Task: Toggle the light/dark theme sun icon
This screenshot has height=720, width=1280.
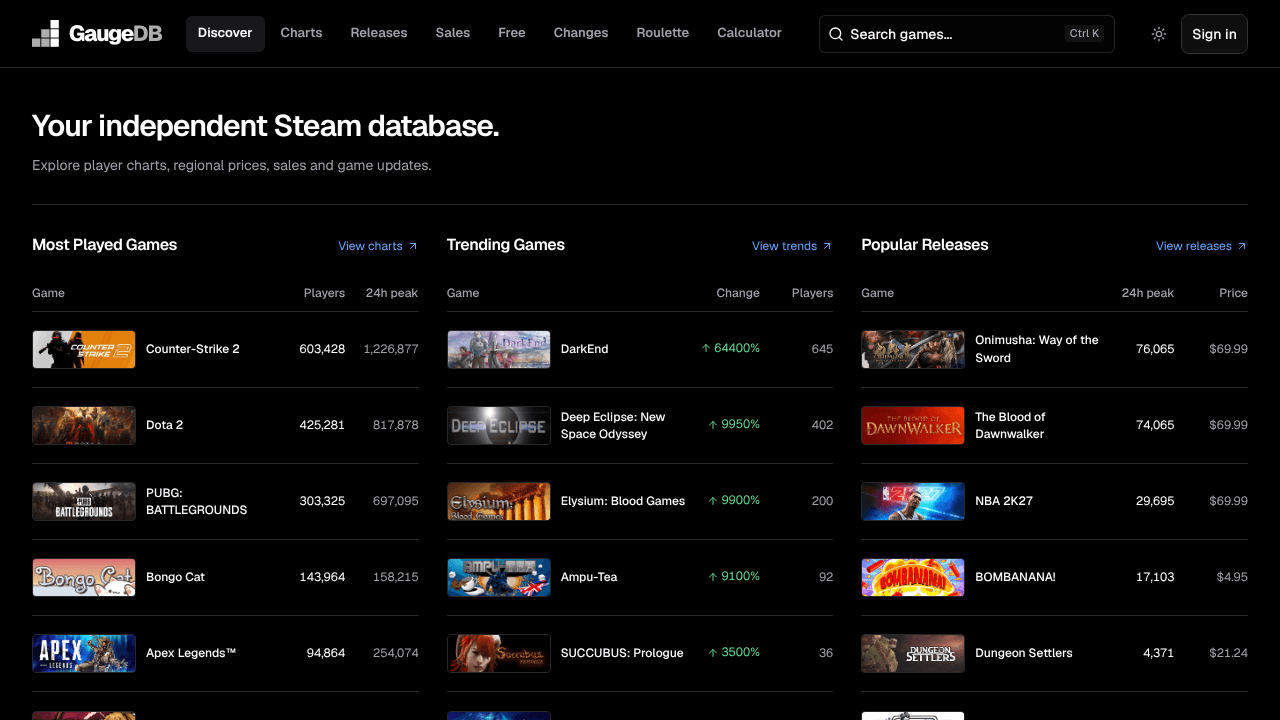Action: coord(1159,34)
